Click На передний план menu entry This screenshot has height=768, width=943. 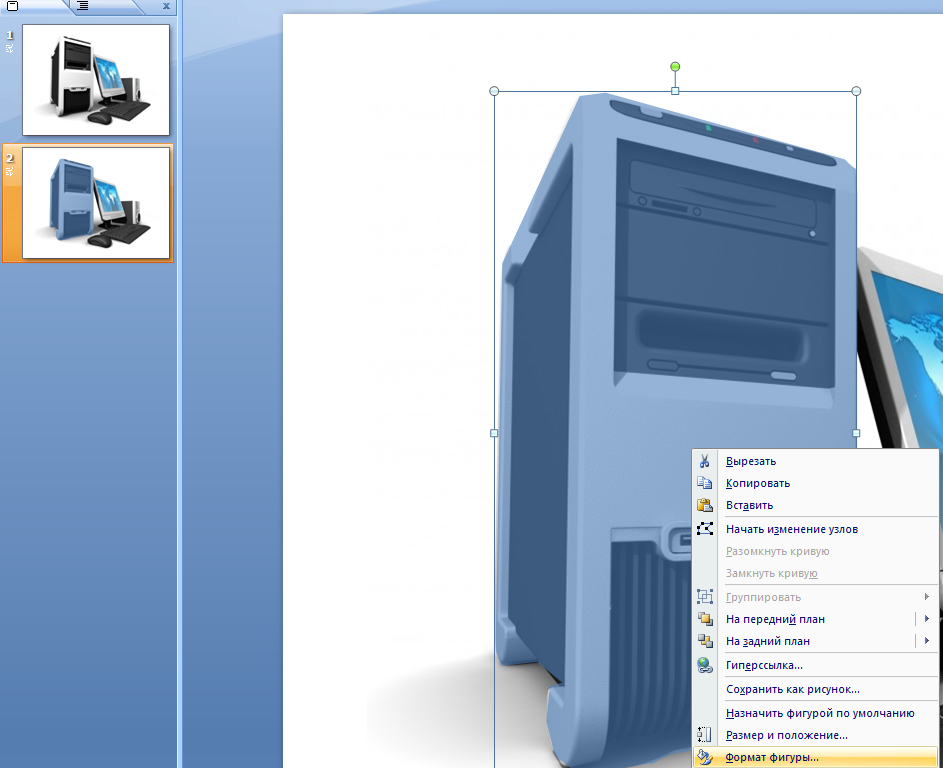tap(775, 619)
